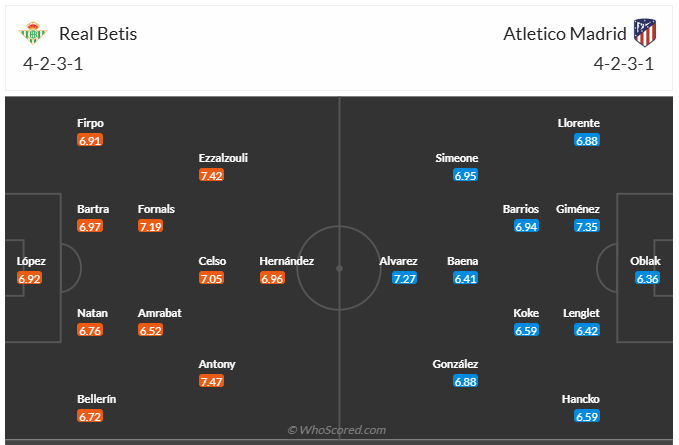Screen dimensions: 679x445
Task: Select player name Hernández on the pitch
Action: (x=287, y=261)
